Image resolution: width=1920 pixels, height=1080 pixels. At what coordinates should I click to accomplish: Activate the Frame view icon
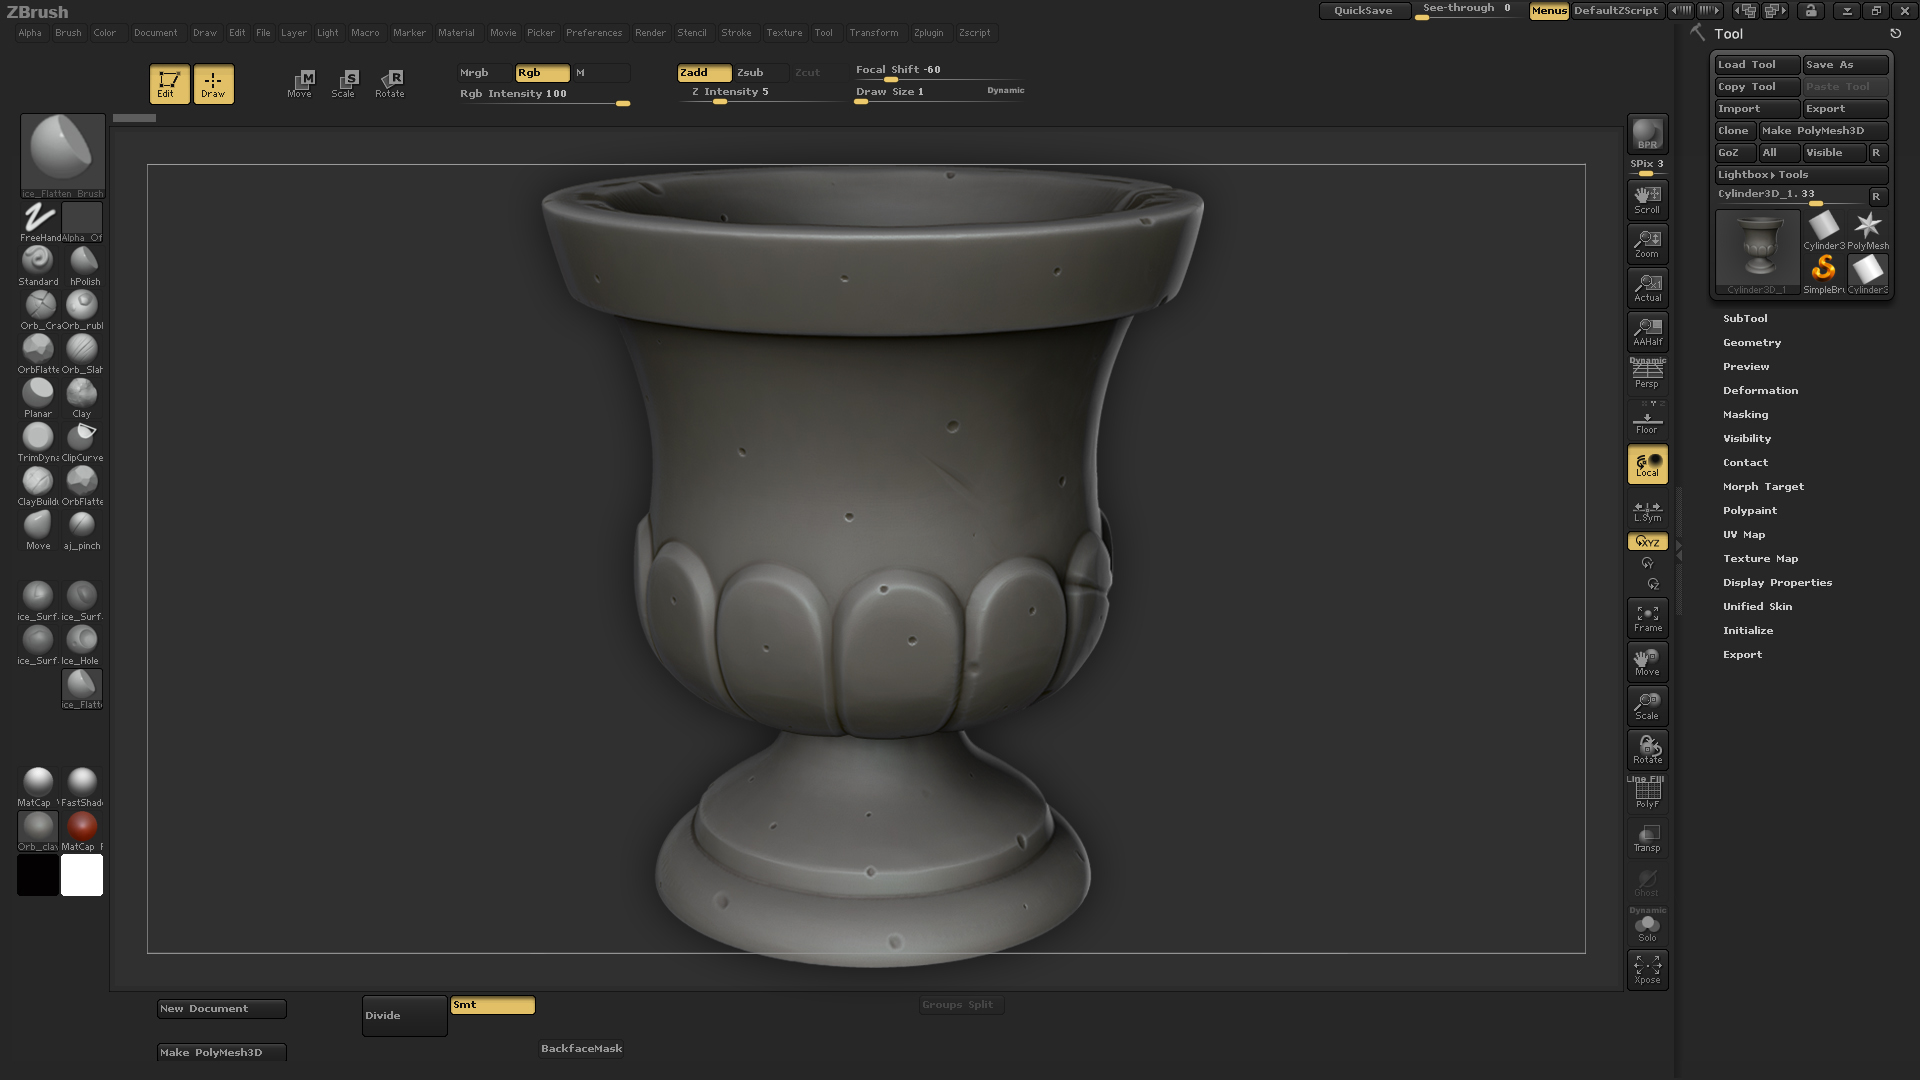[x=1647, y=615]
